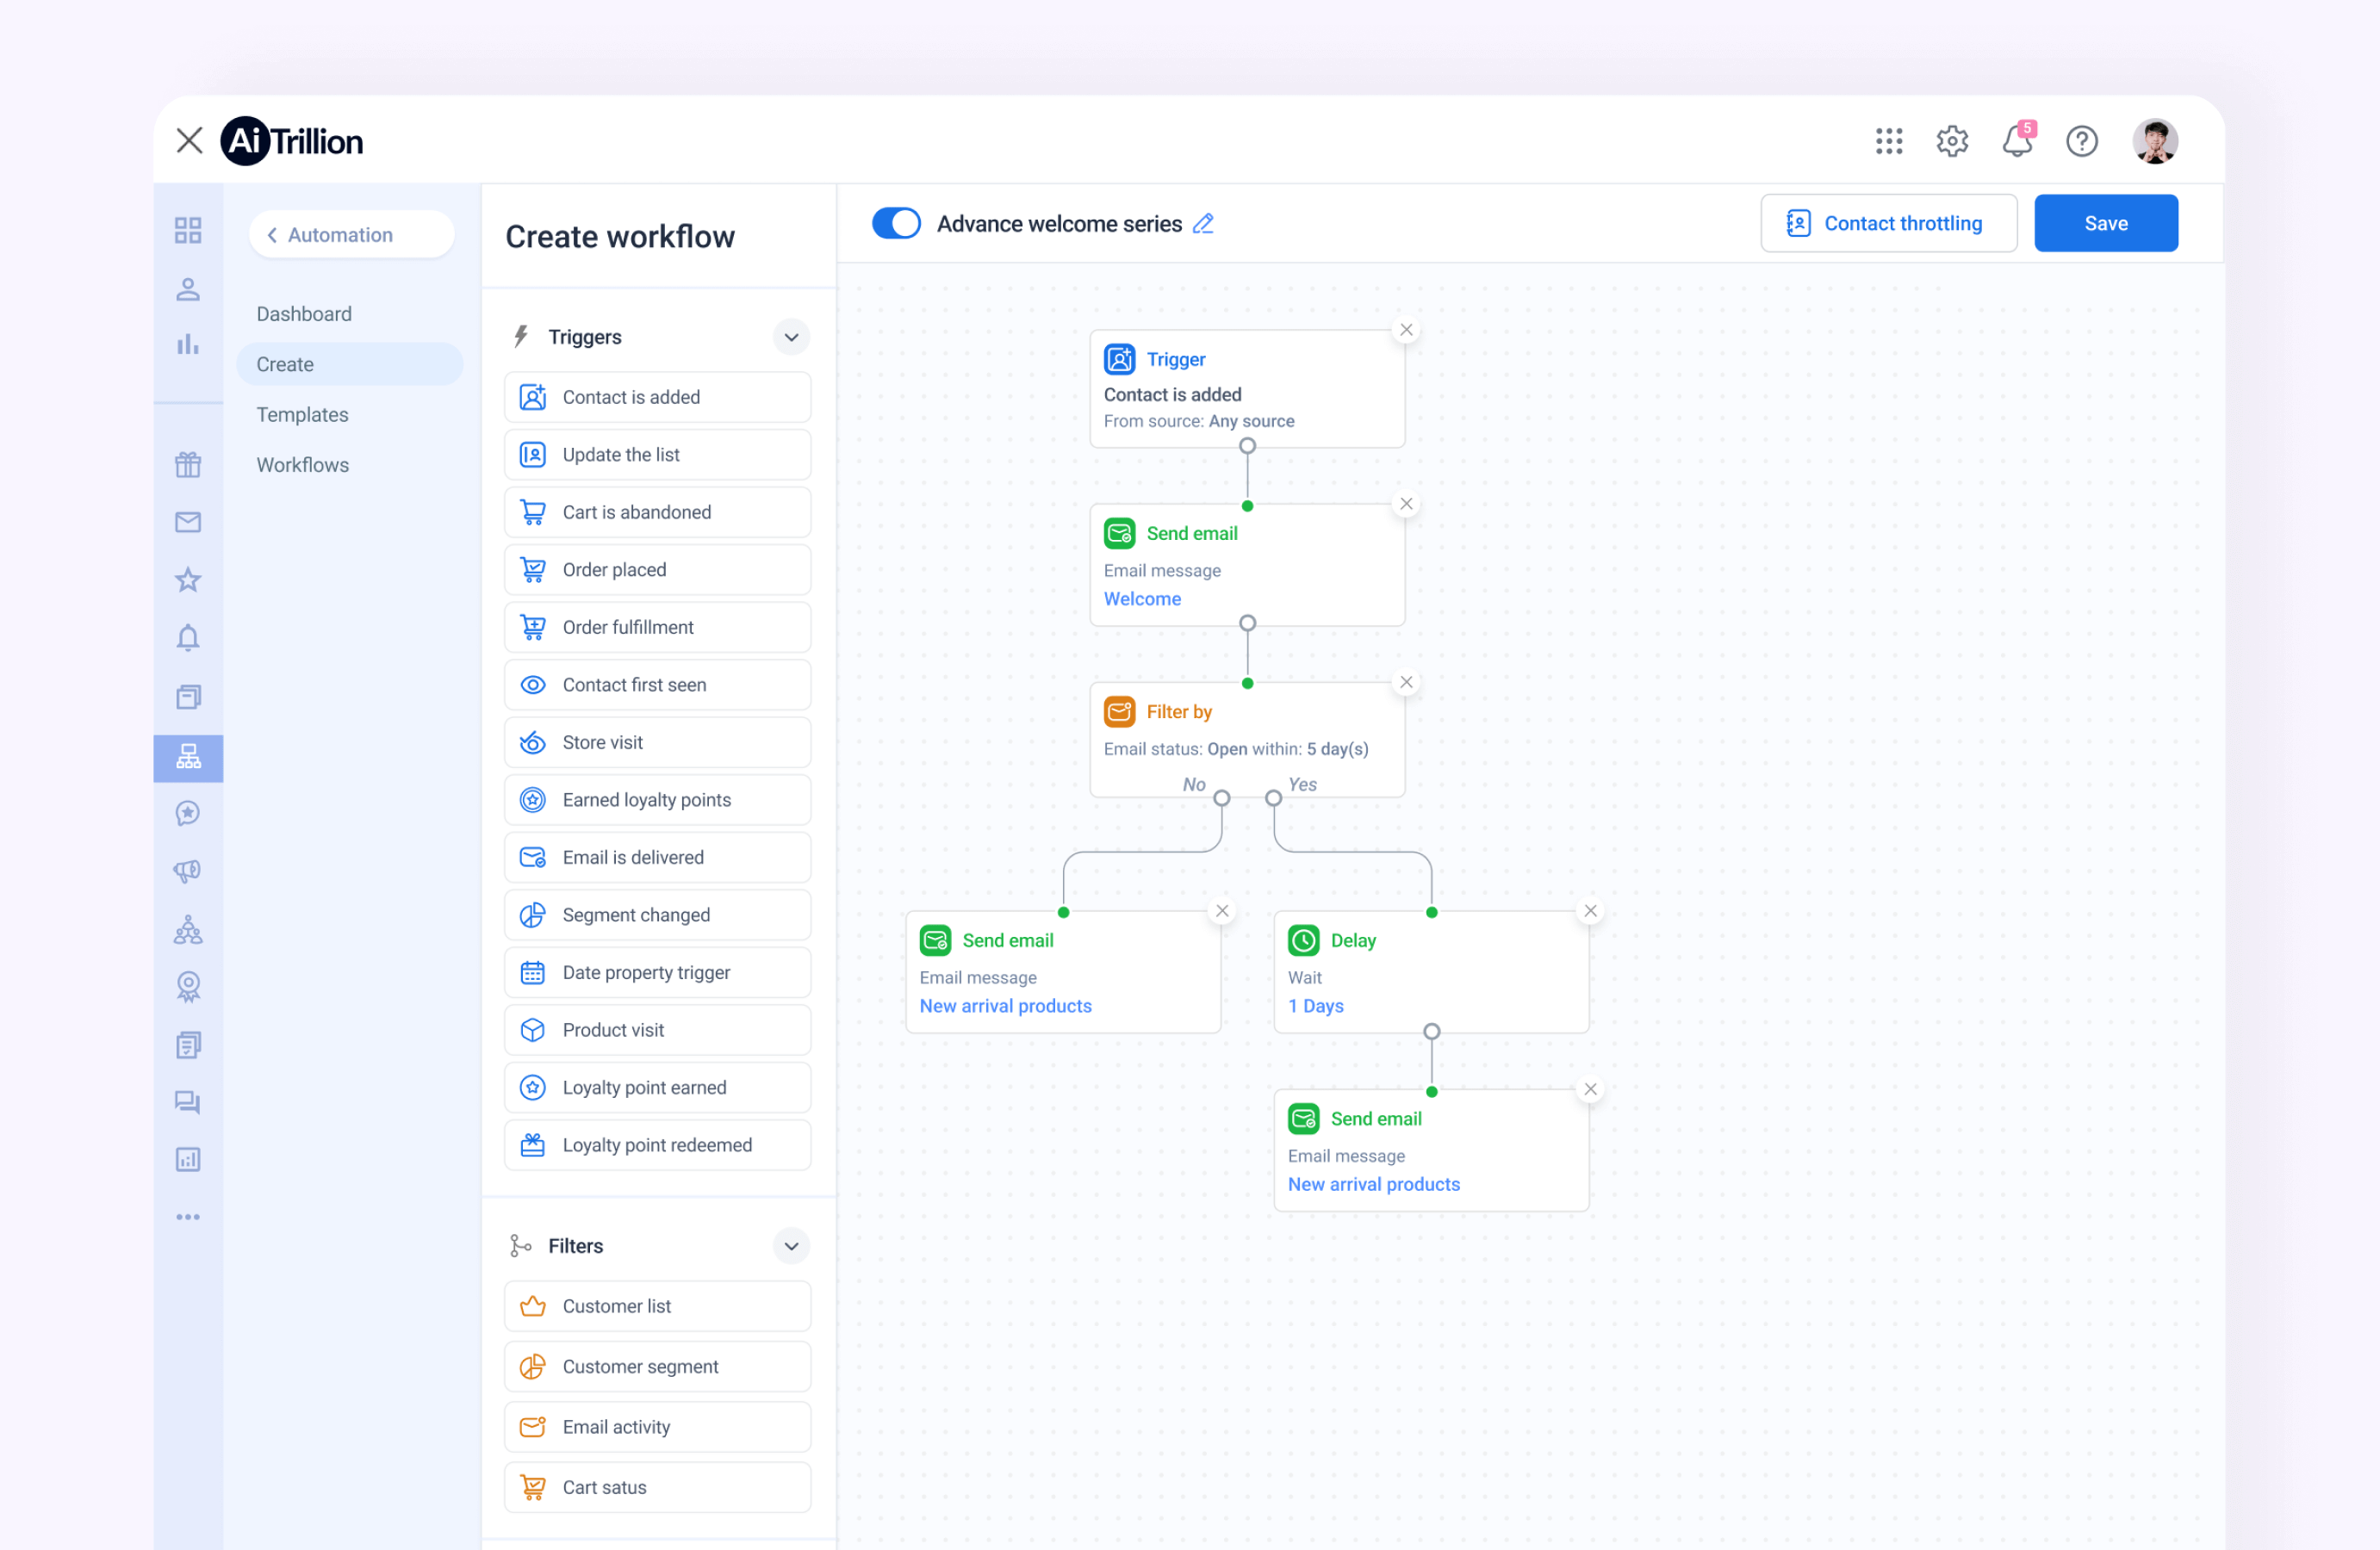Close the app with the X next to AiTrillion logo
Screen dimensions: 2380x1550
(189, 140)
